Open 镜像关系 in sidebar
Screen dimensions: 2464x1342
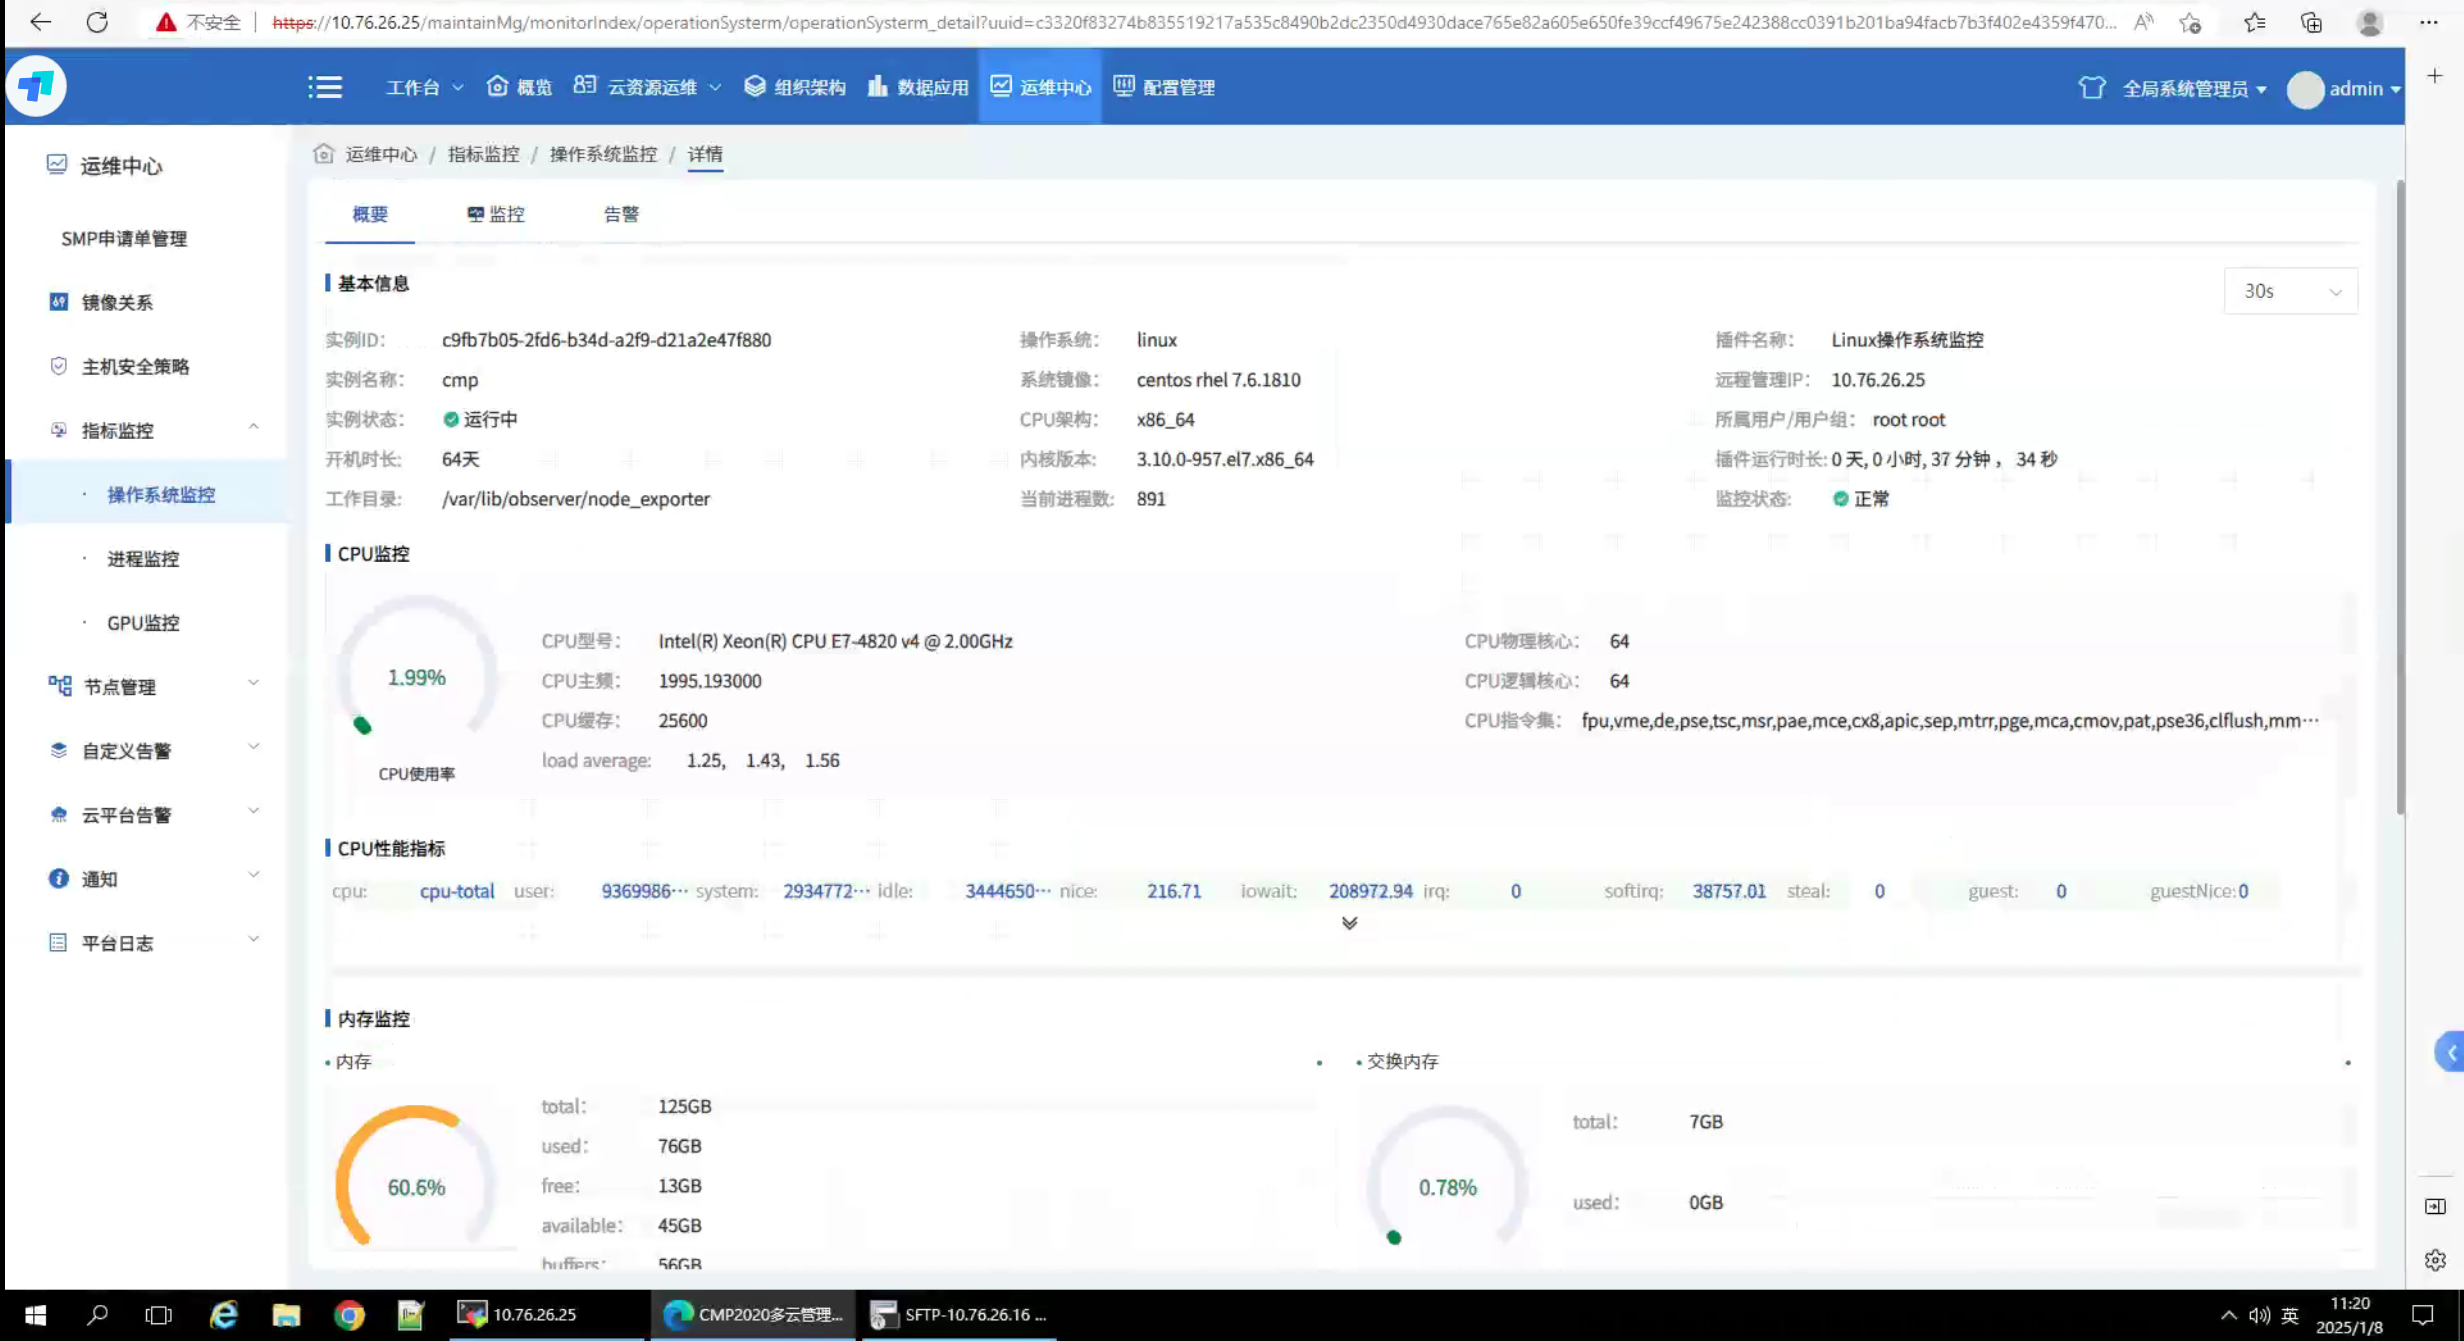(117, 302)
